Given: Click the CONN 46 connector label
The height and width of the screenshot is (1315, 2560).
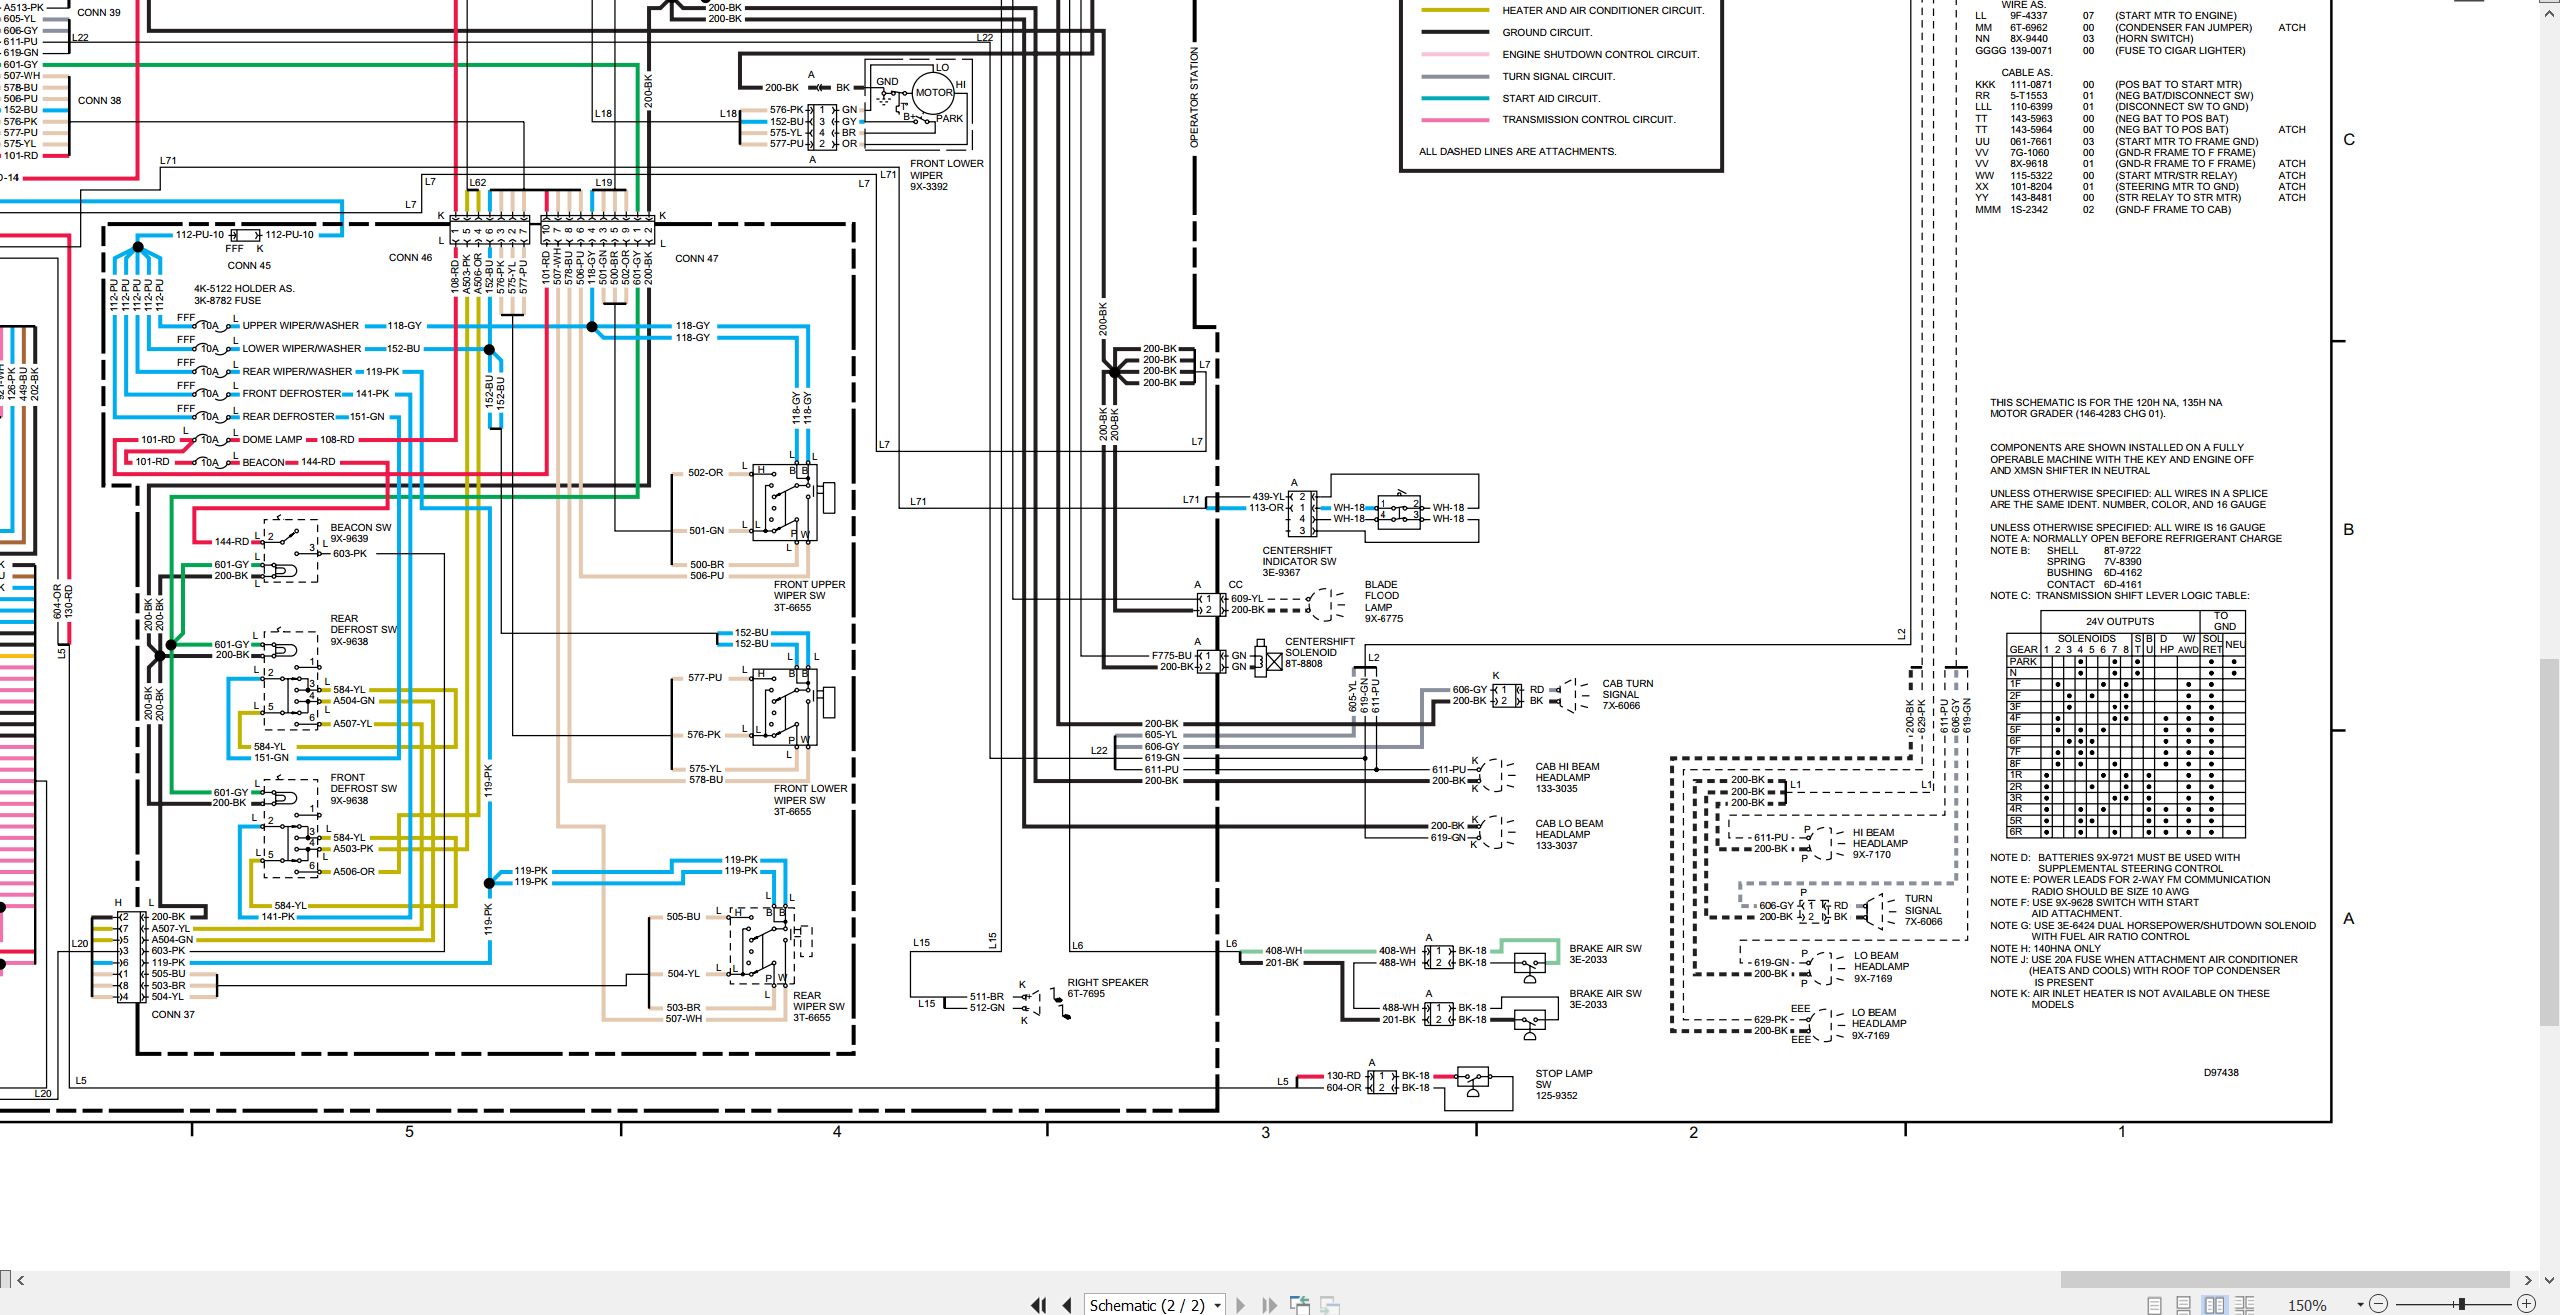Looking at the screenshot, I should pyautogui.click(x=410, y=258).
